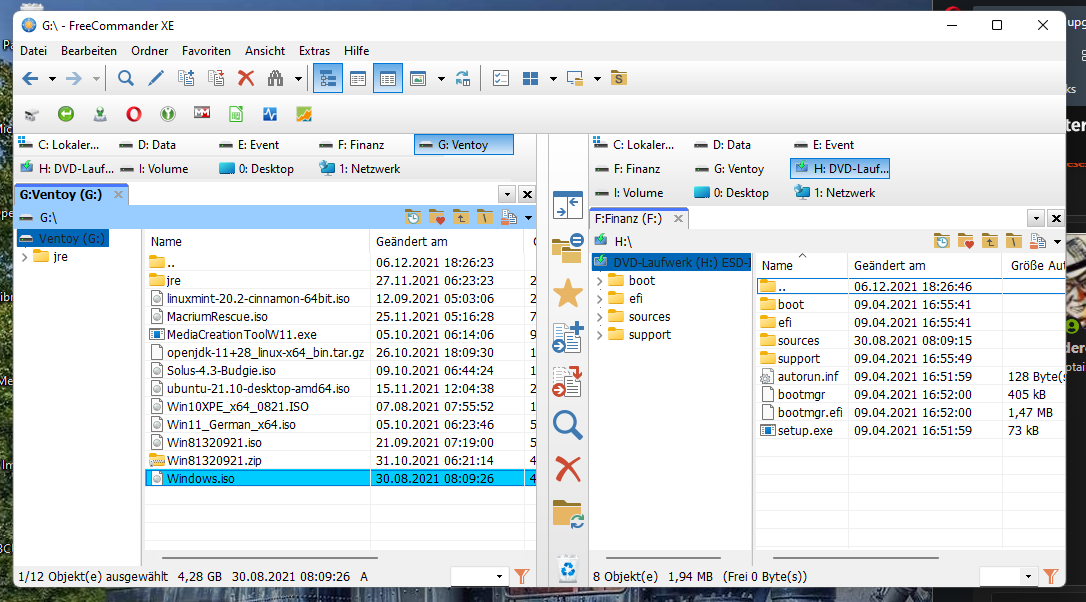The image size is (1086, 602).
Task: Select I: Volume drive in right panel
Action: click(630, 193)
